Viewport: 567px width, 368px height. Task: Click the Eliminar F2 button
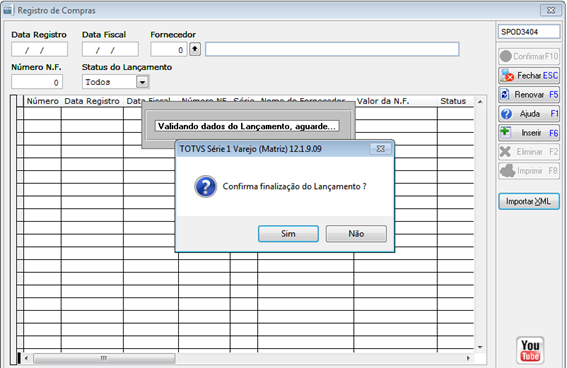click(529, 152)
